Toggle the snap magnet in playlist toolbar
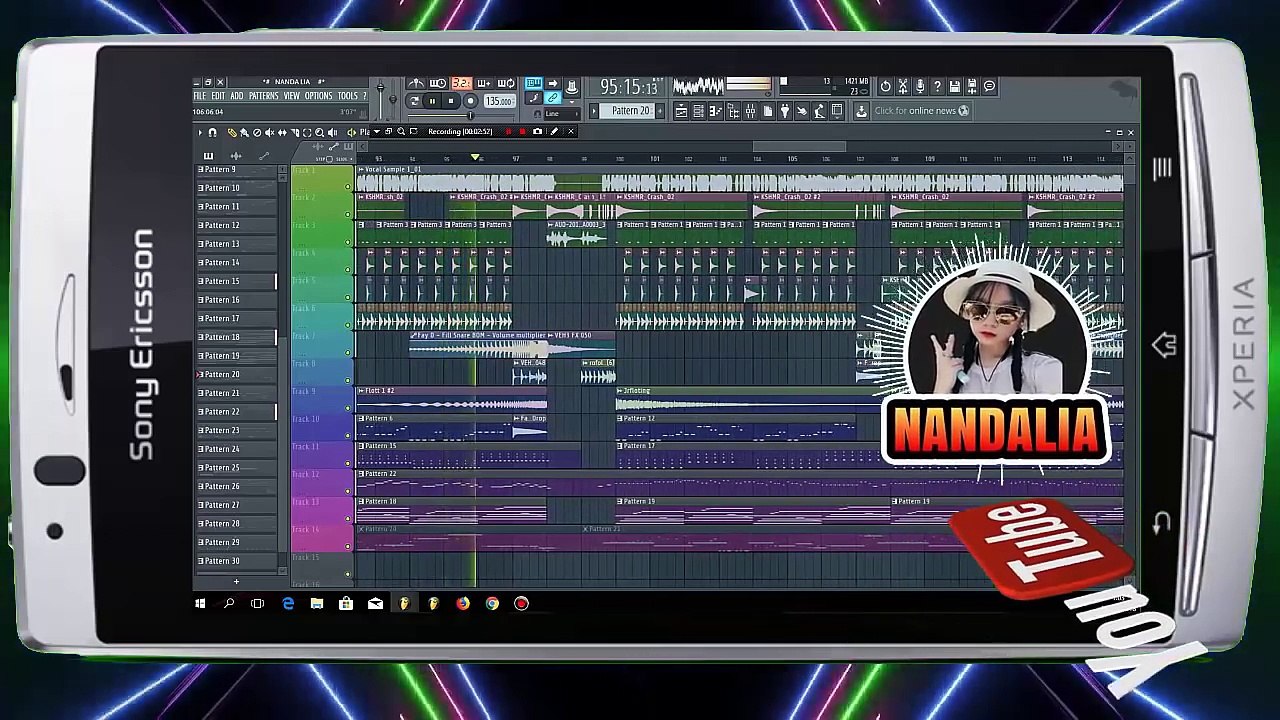This screenshot has width=1280, height=720. tap(212, 132)
